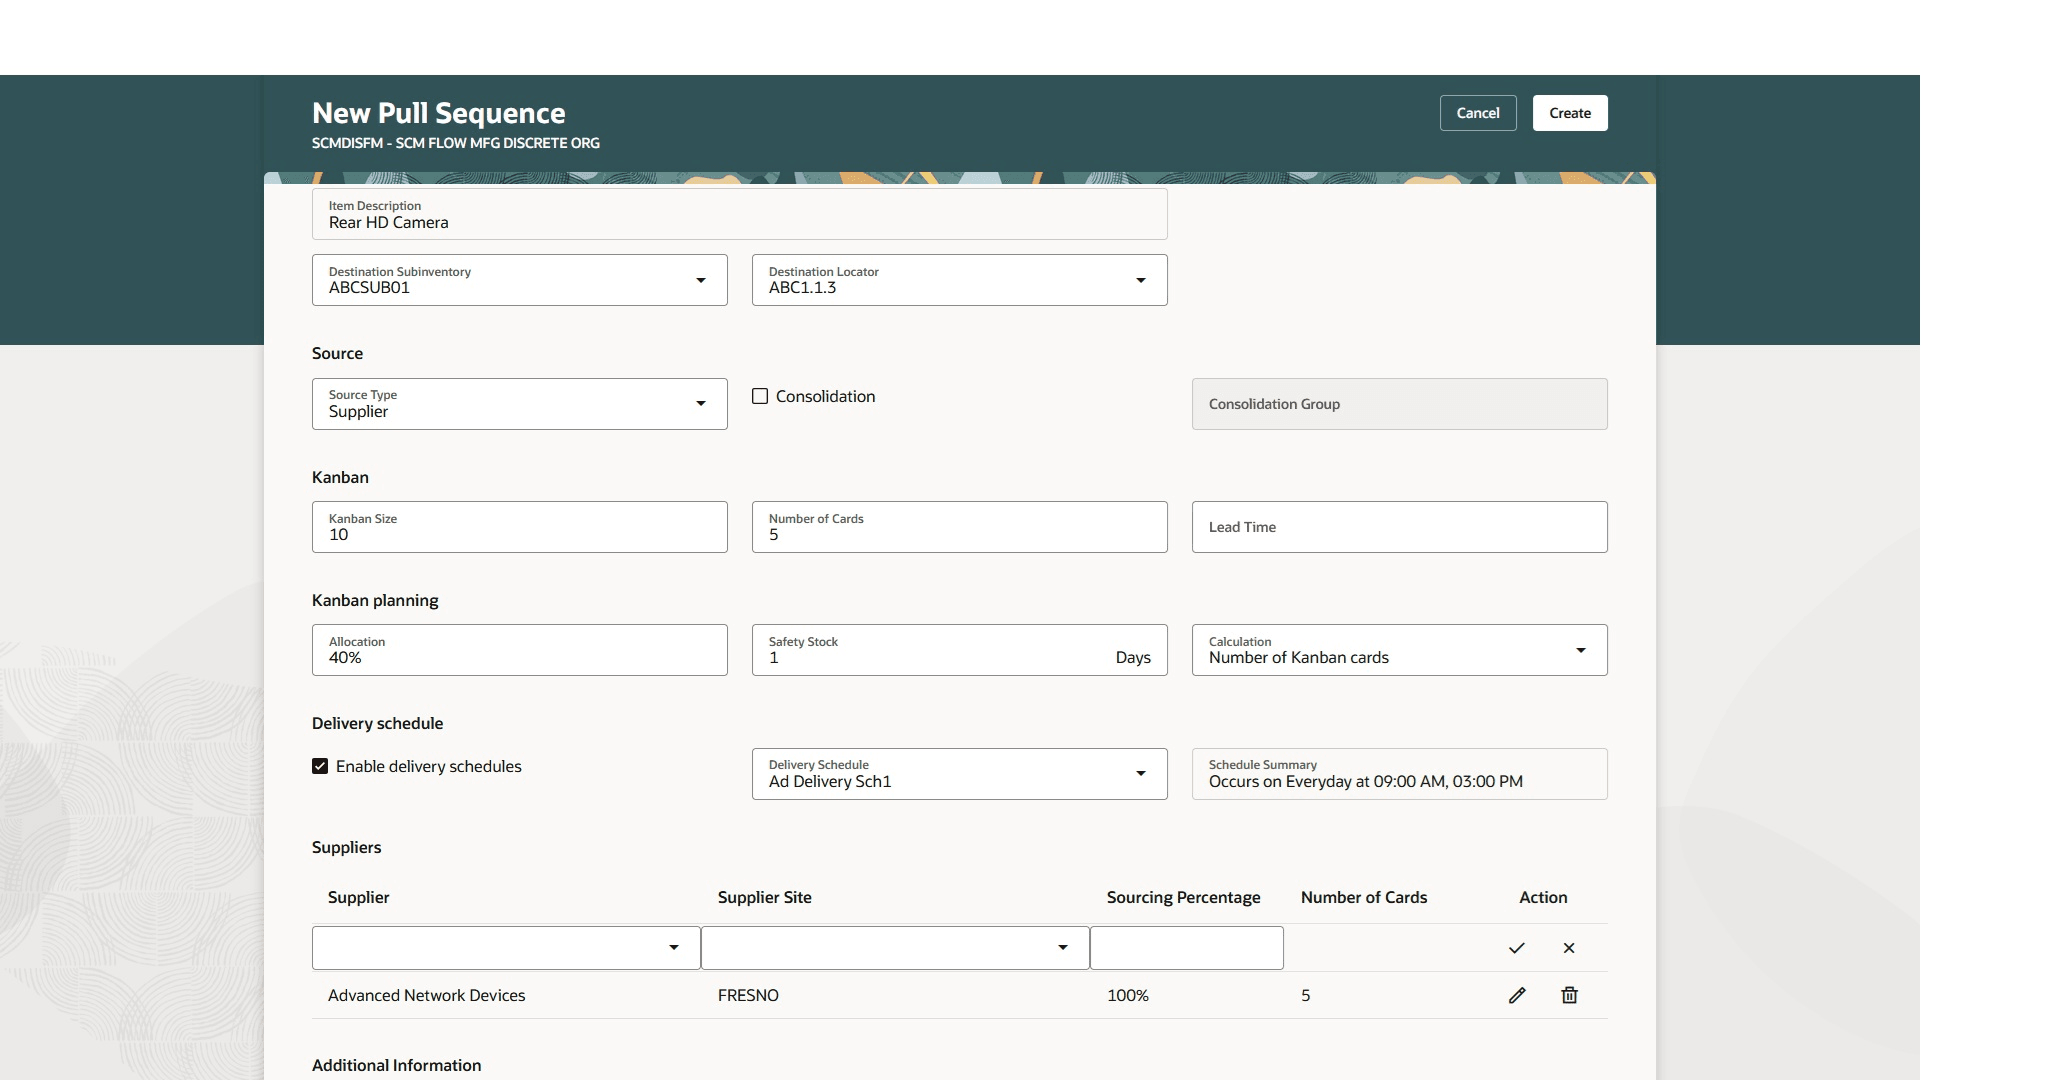Viewport: 2064px width, 1080px height.
Task: Edit the Advanced Network Devices supplier row
Action: coord(1517,995)
